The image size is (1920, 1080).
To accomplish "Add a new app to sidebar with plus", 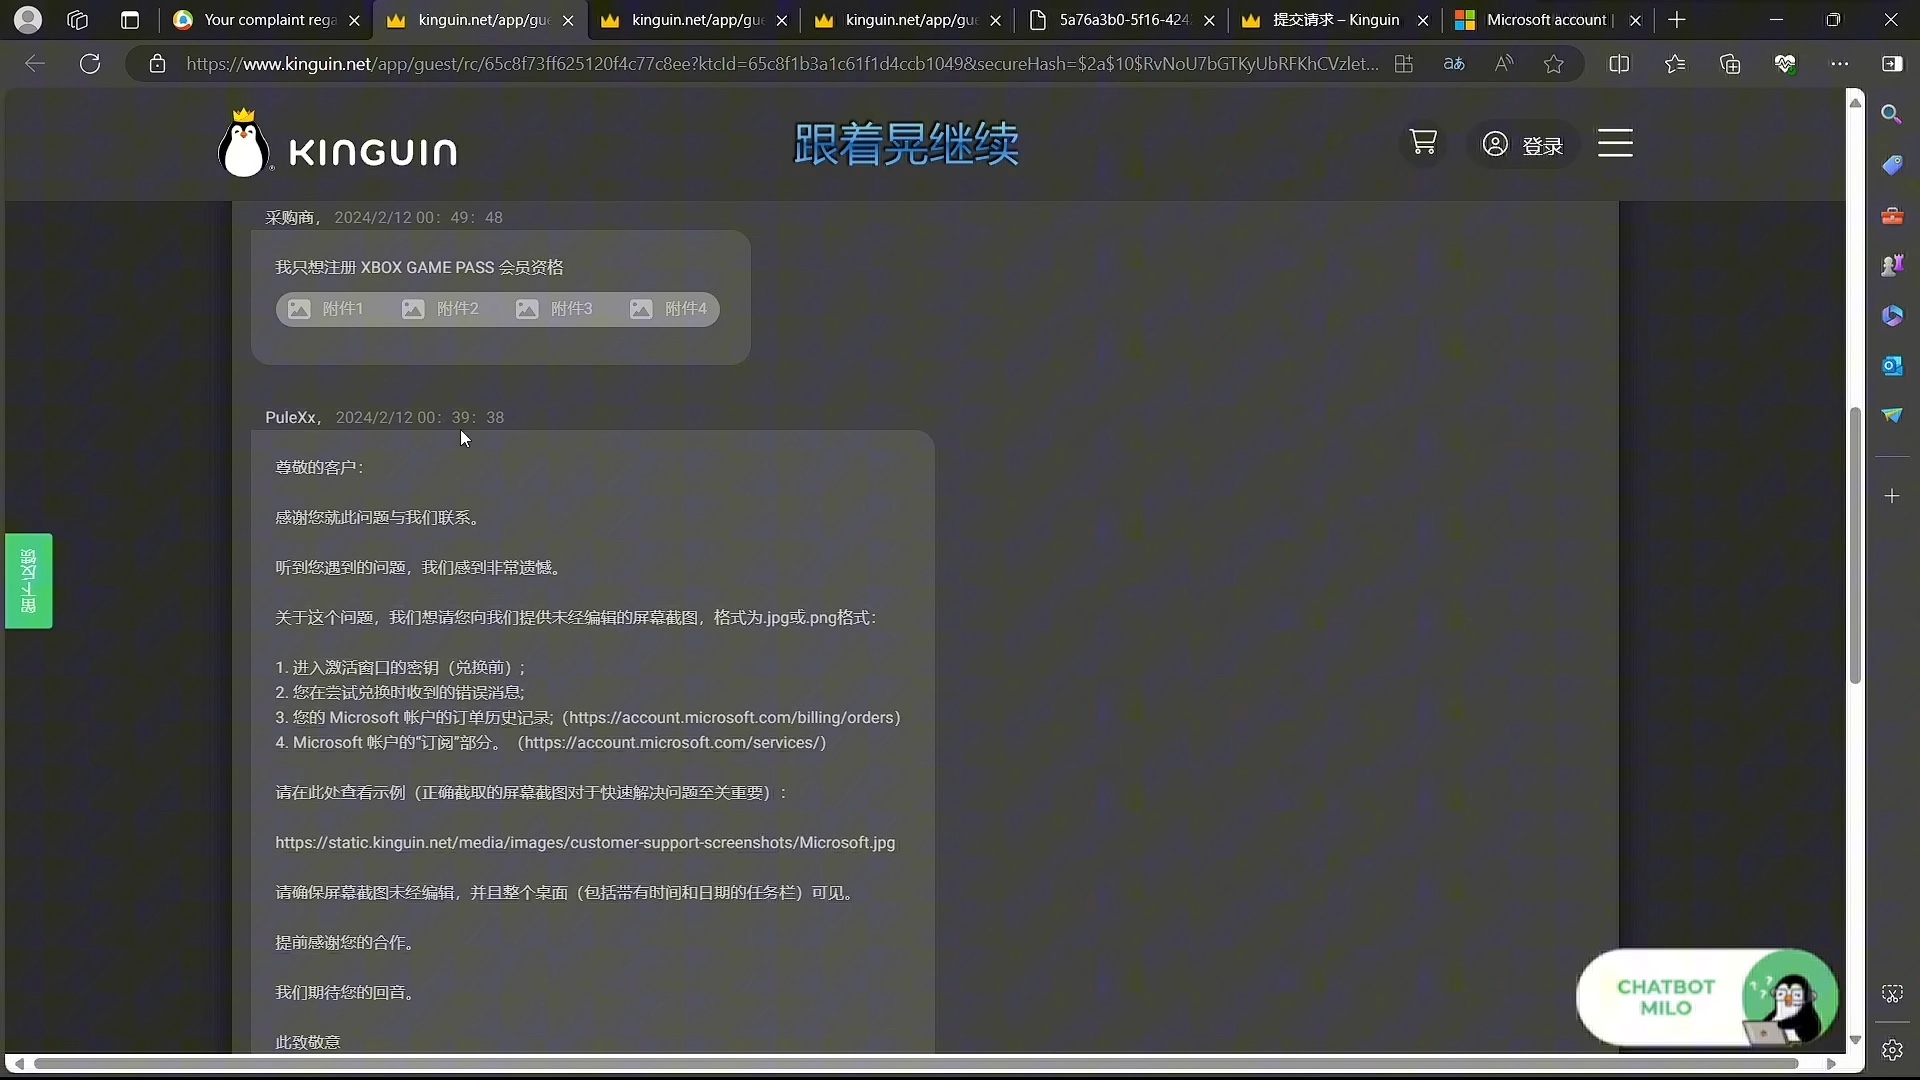I will click(1892, 496).
